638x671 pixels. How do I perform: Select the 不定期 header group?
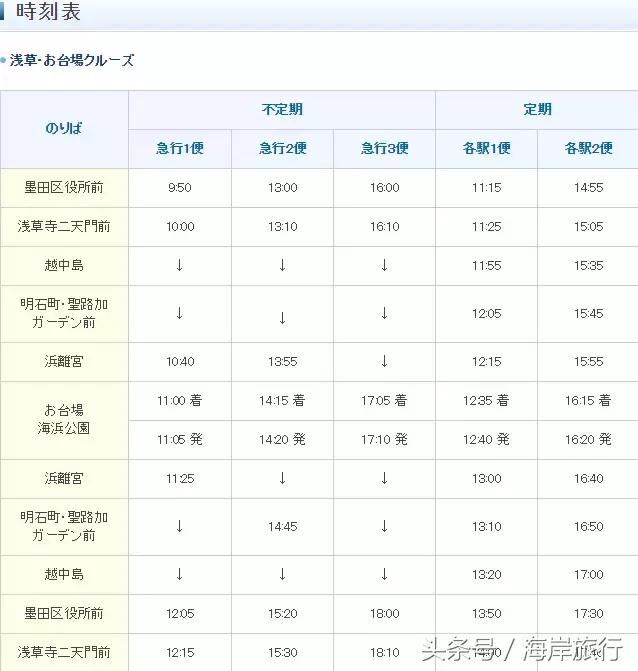point(282,109)
